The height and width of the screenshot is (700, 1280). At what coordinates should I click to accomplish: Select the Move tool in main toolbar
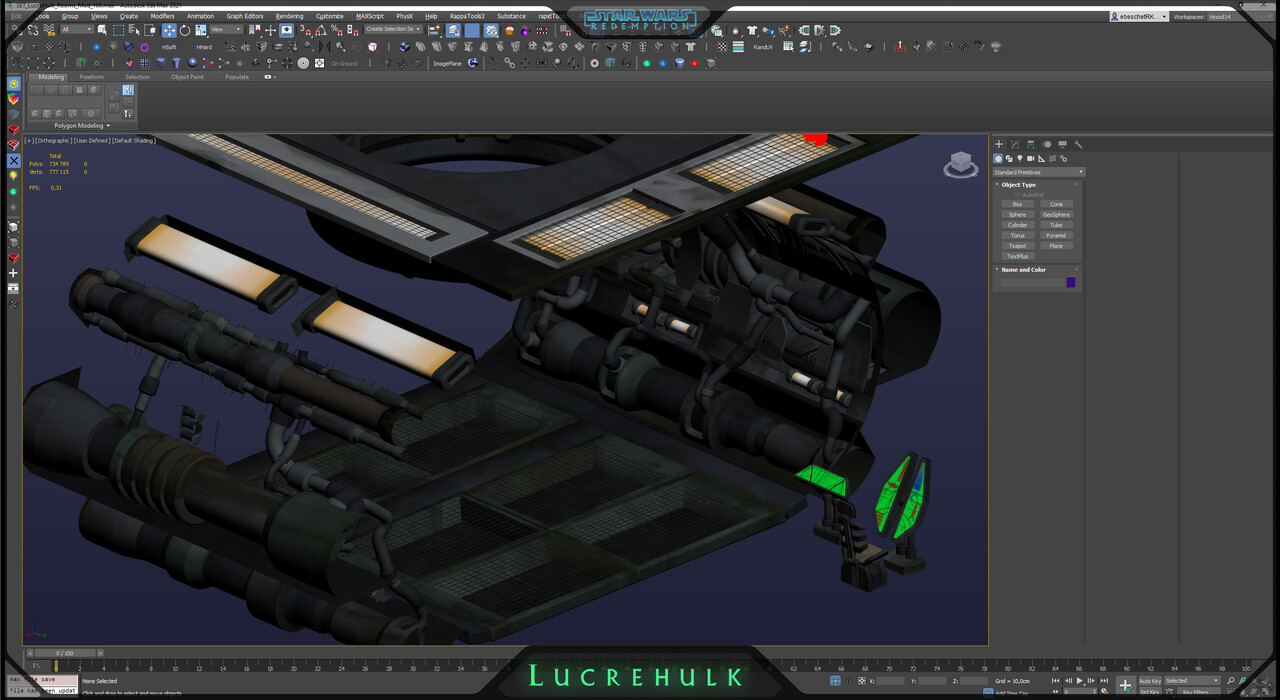169,30
